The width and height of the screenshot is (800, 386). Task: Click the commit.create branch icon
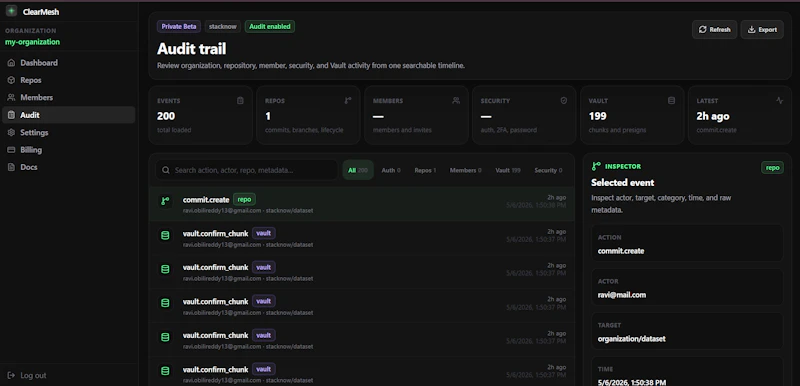(x=165, y=201)
